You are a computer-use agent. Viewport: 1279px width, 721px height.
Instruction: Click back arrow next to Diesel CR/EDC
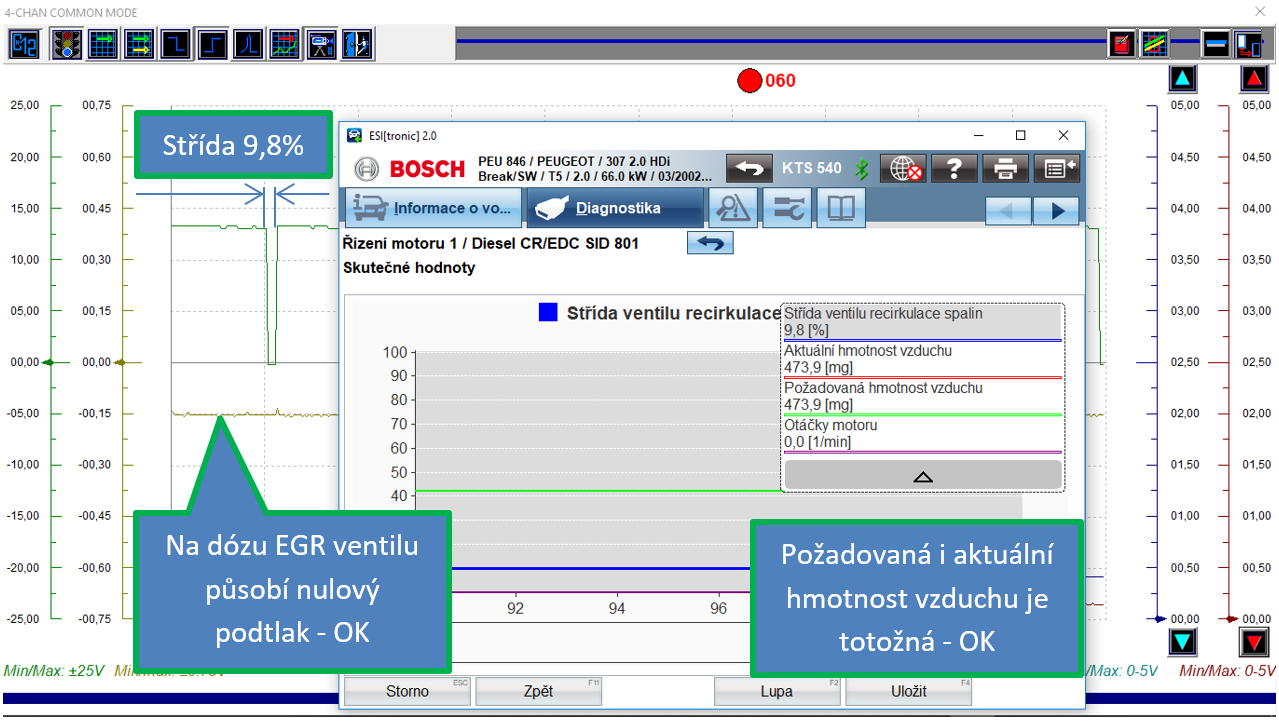tap(710, 243)
